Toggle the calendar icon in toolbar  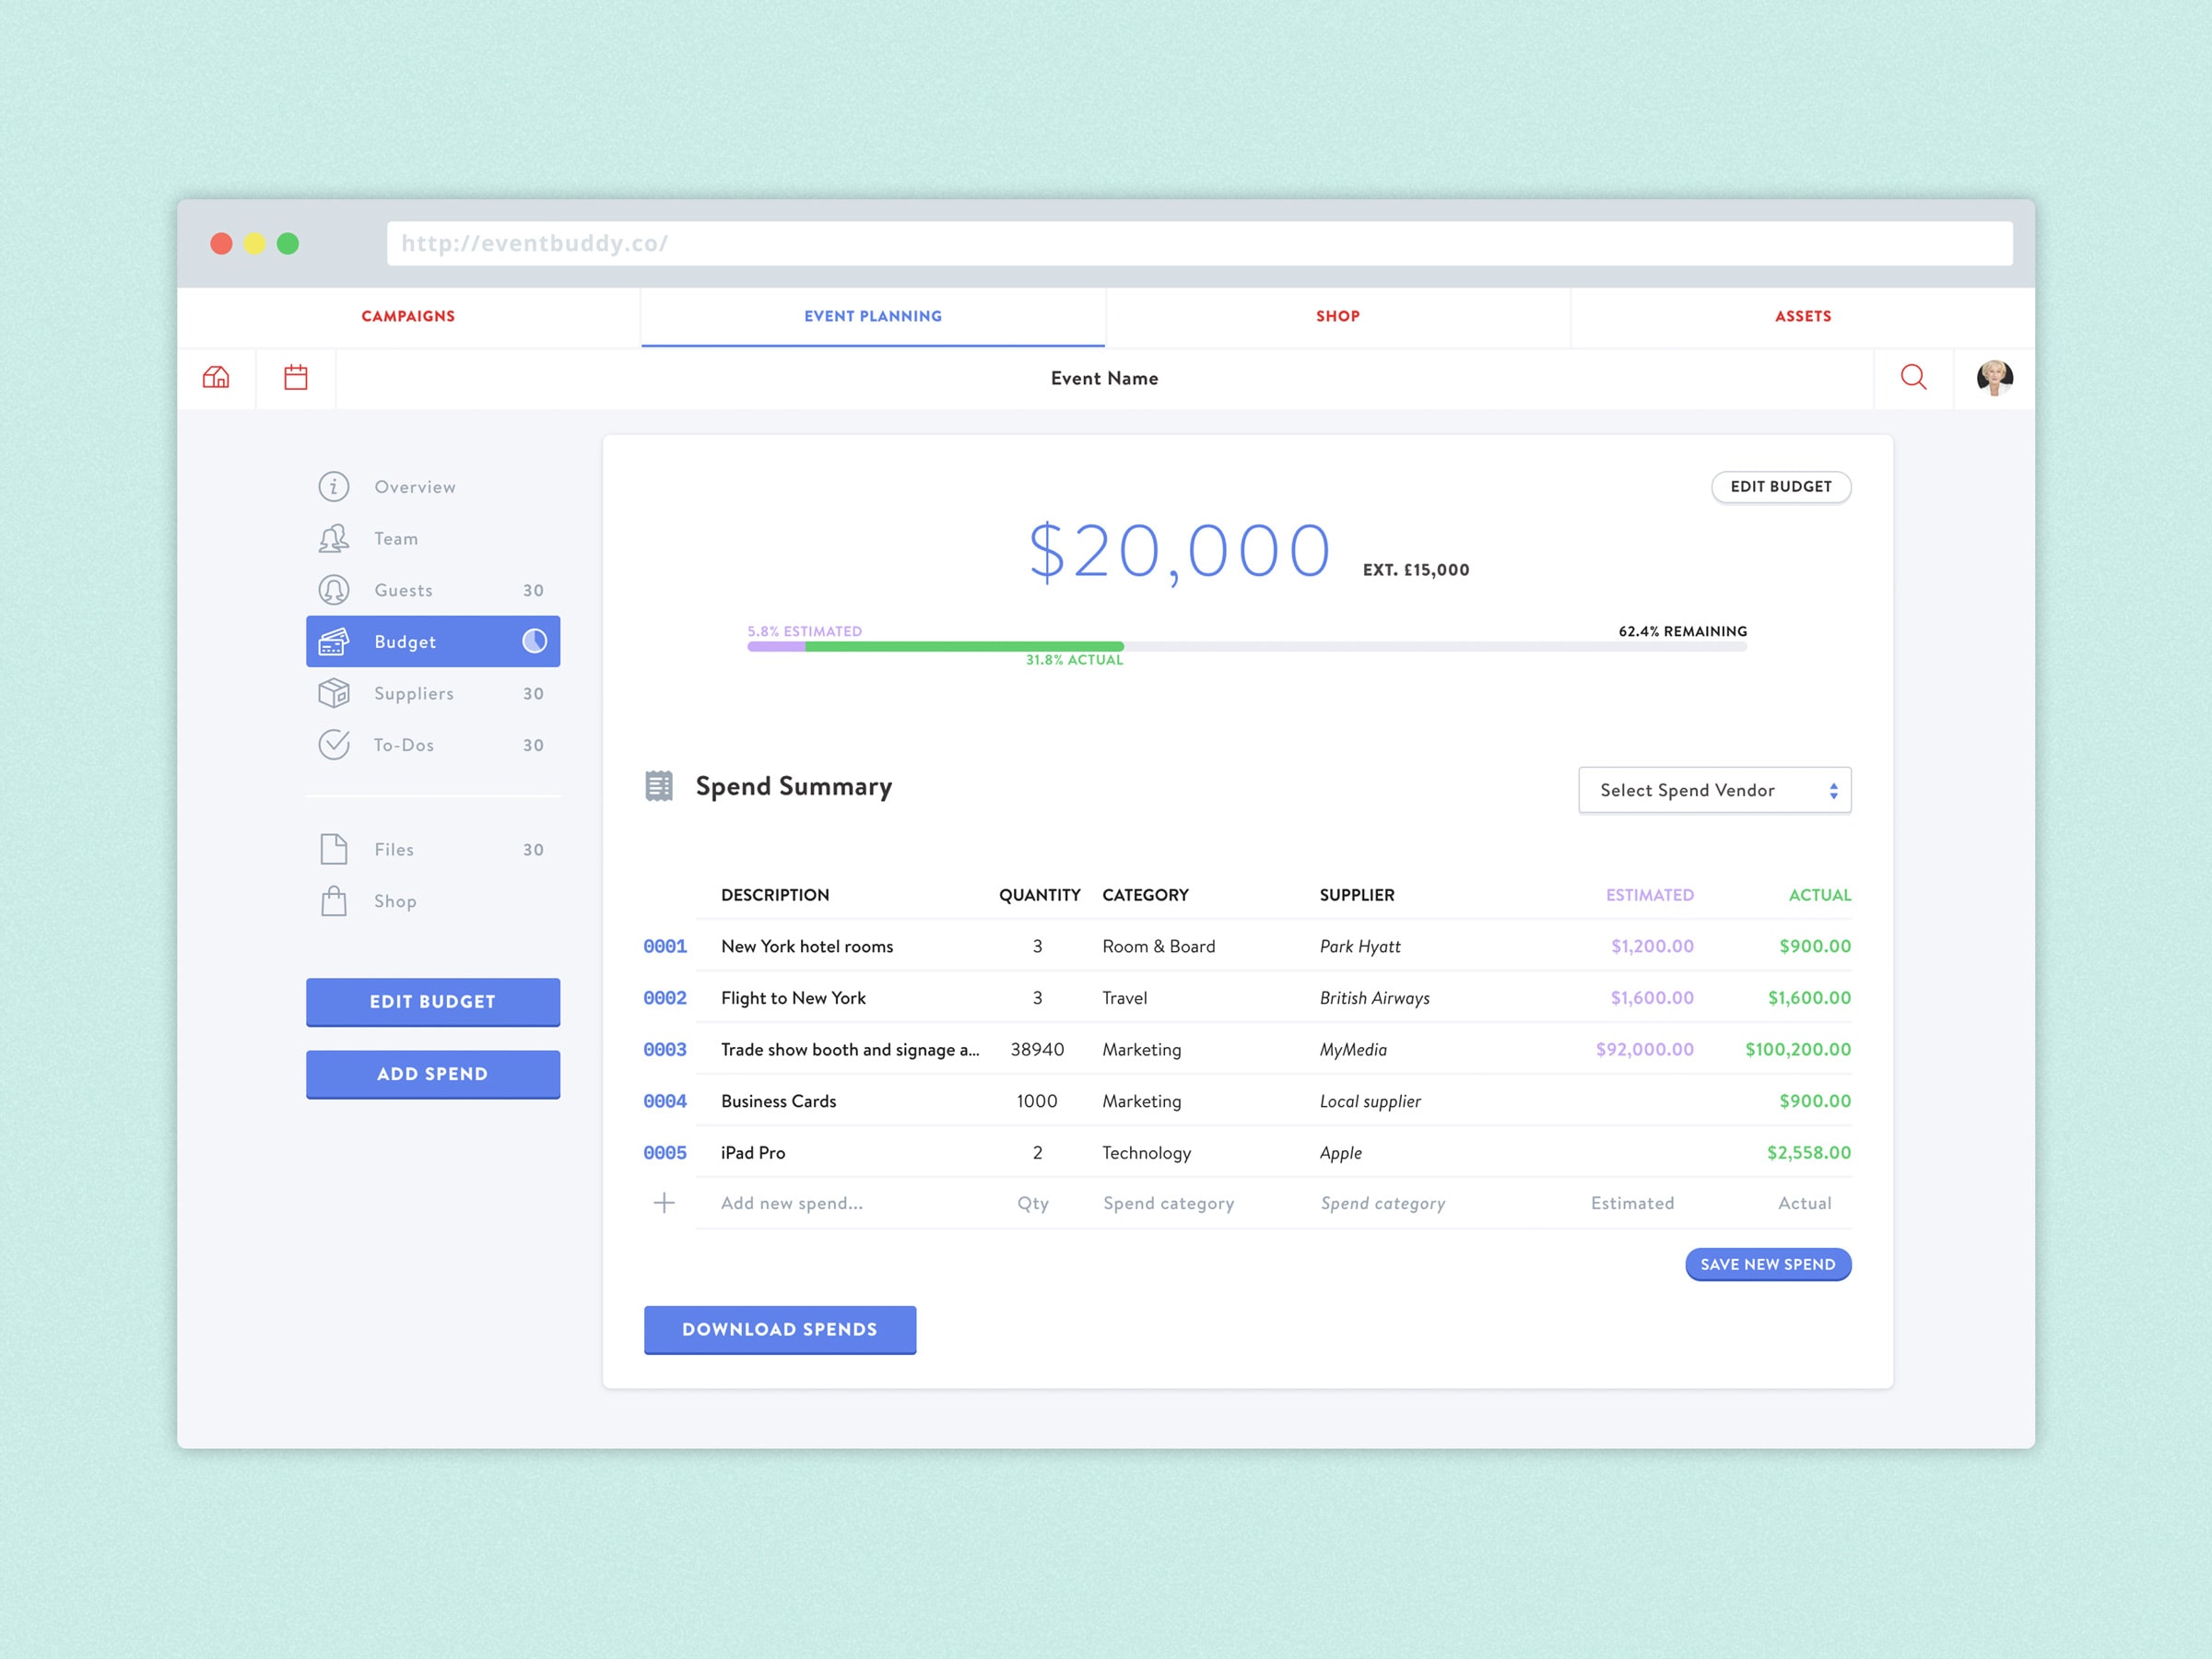(294, 376)
